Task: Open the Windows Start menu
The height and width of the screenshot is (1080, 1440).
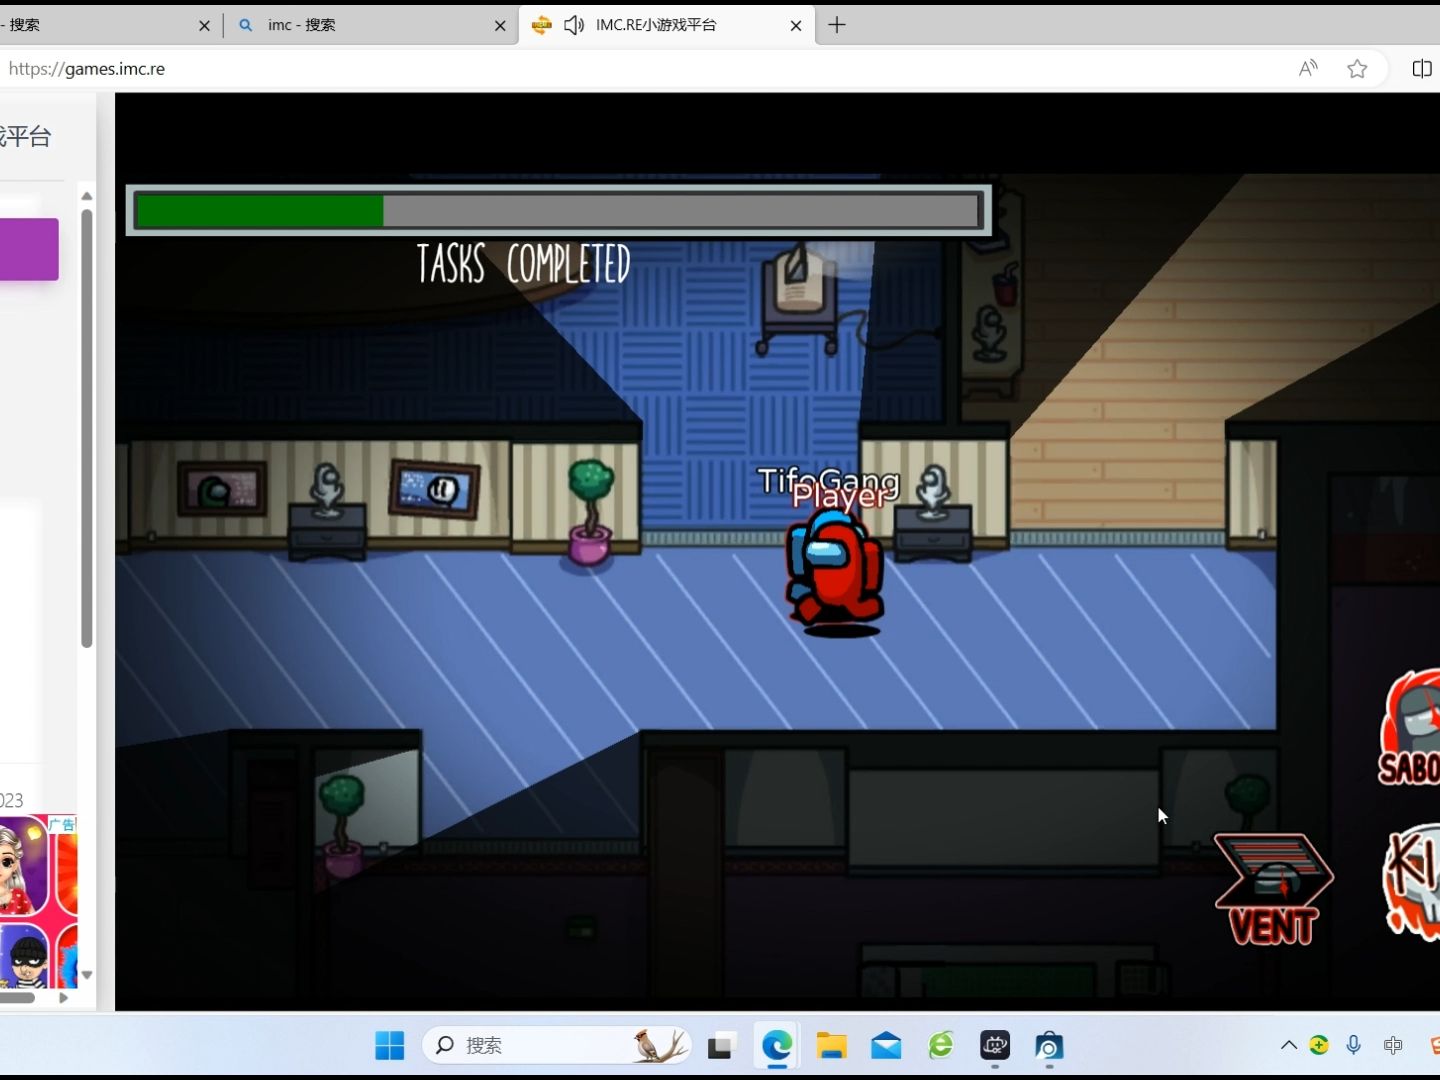Action: [x=389, y=1045]
